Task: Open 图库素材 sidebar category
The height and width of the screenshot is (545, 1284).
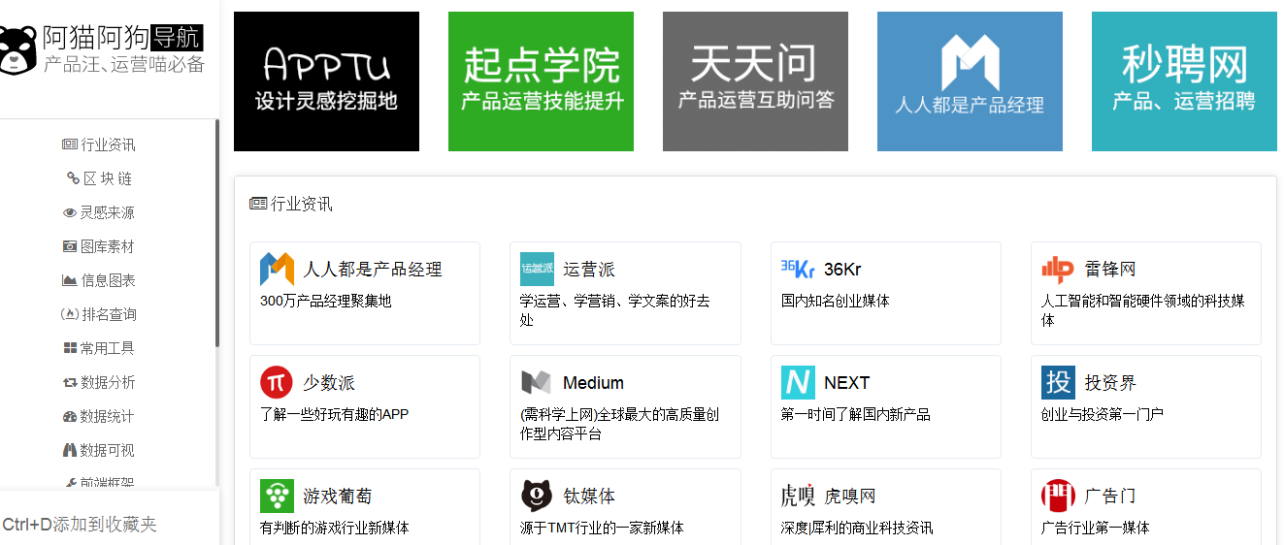Action: click(x=99, y=247)
